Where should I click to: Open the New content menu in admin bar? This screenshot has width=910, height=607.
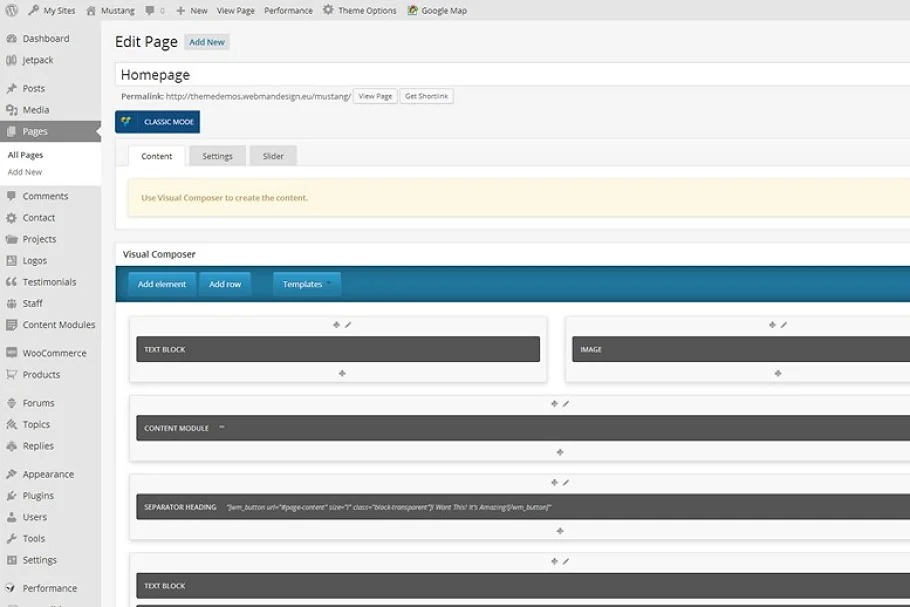pyautogui.click(x=192, y=10)
